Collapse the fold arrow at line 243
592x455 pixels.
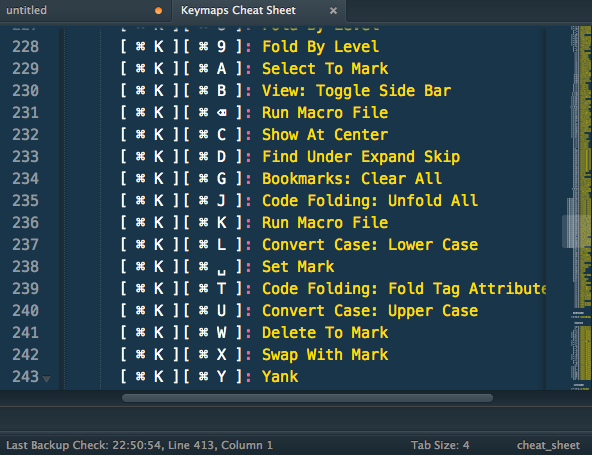[x=46, y=378]
